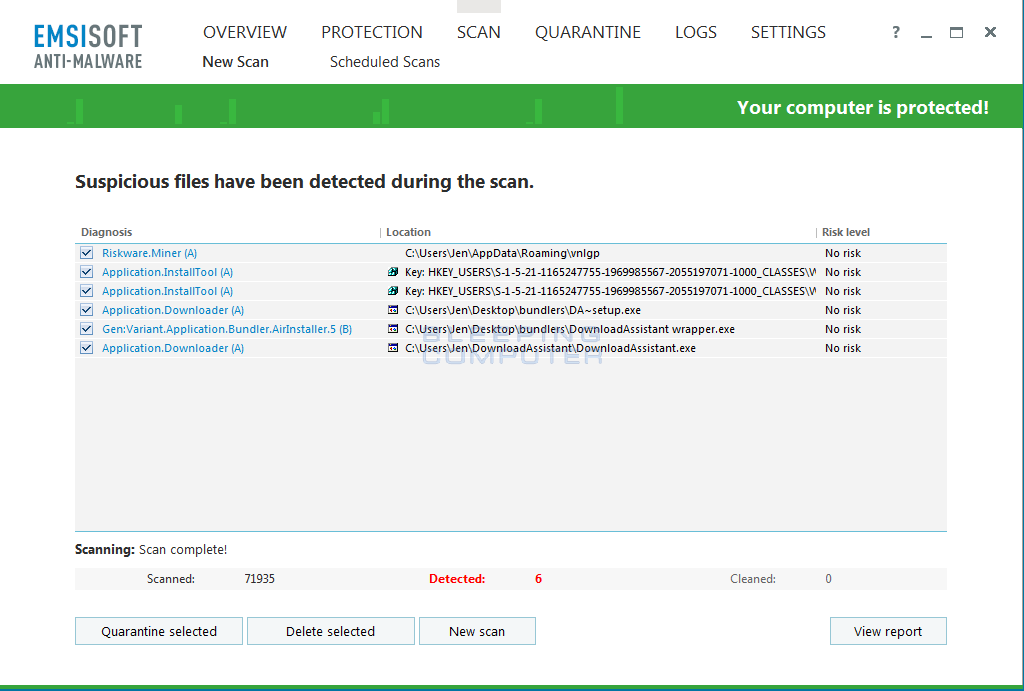Open the Settings tab
Image resolution: width=1024 pixels, height=691 pixels.
788,32
